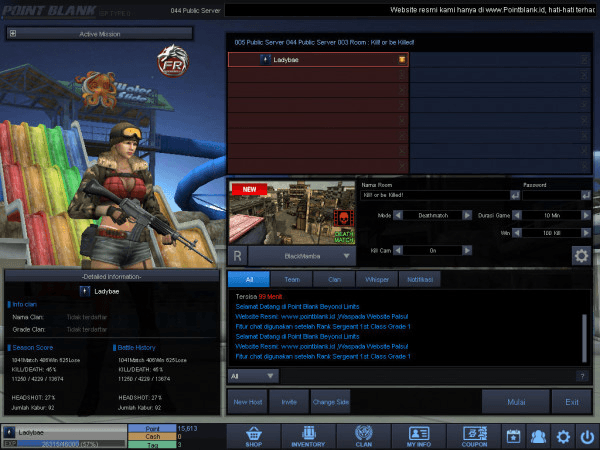Screen dimensions: 600x450
Task: Click the random map R button
Action: [237, 256]
